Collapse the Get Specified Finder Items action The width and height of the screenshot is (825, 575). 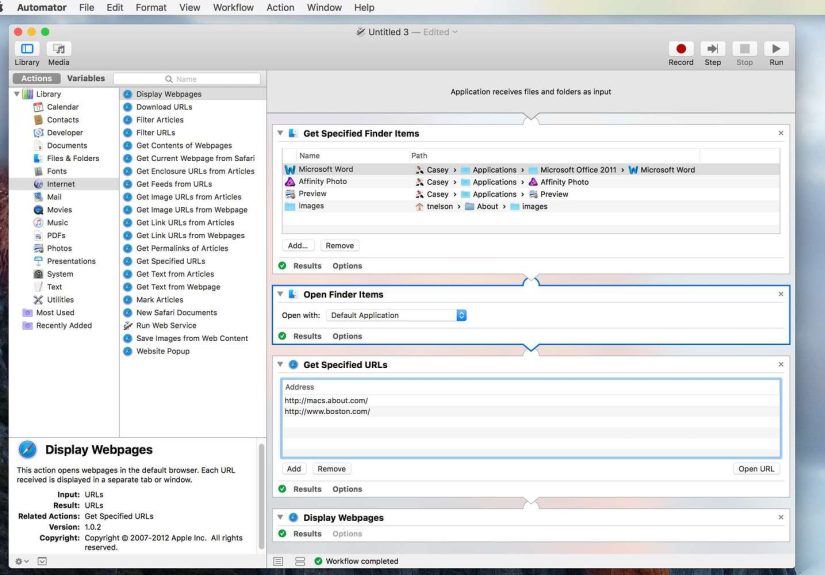click(280, 133)
